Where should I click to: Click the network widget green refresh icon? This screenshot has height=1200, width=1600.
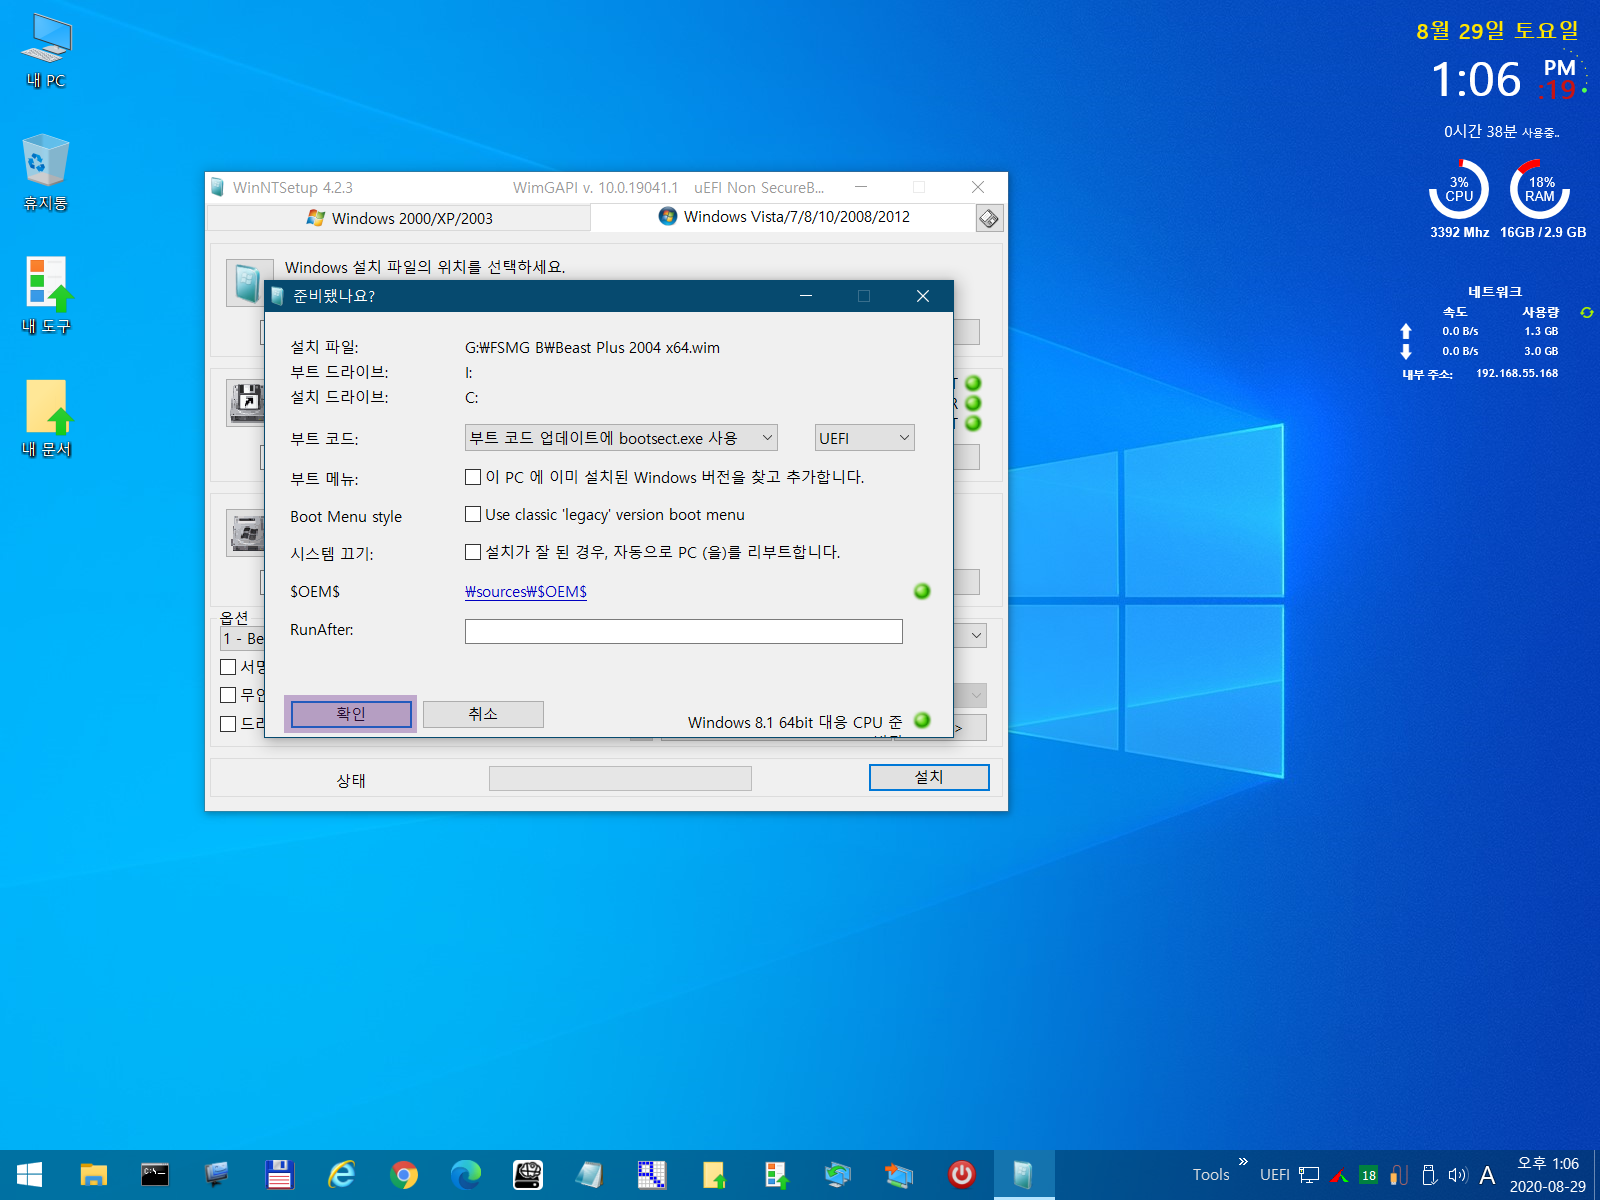tap(1586, 313)
